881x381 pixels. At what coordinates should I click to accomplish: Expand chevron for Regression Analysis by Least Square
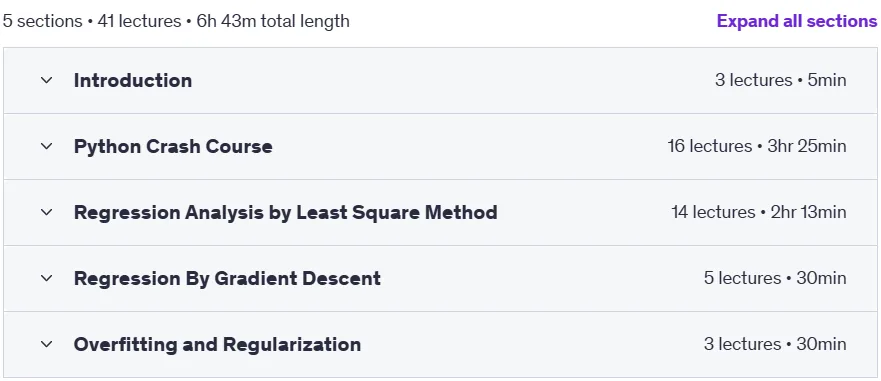coord(47,212)
